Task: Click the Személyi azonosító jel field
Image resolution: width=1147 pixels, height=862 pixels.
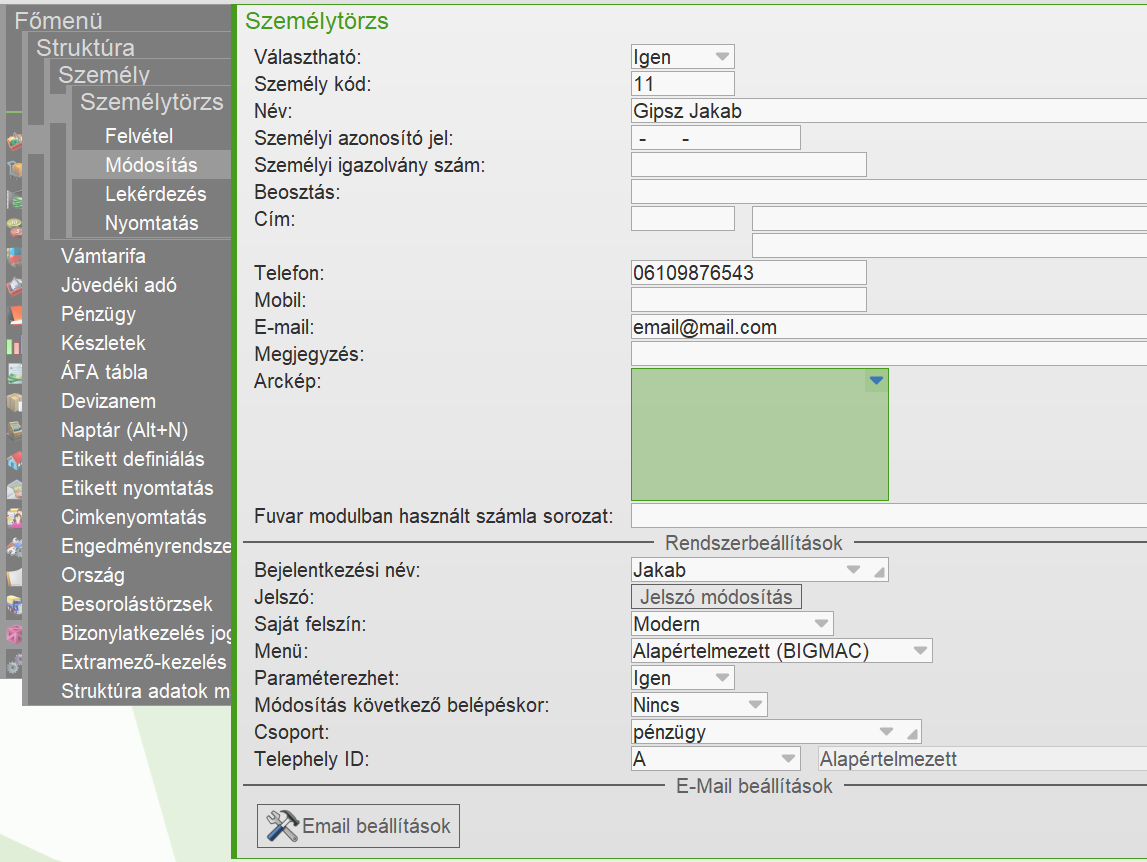Action: (x=715, y=138)
